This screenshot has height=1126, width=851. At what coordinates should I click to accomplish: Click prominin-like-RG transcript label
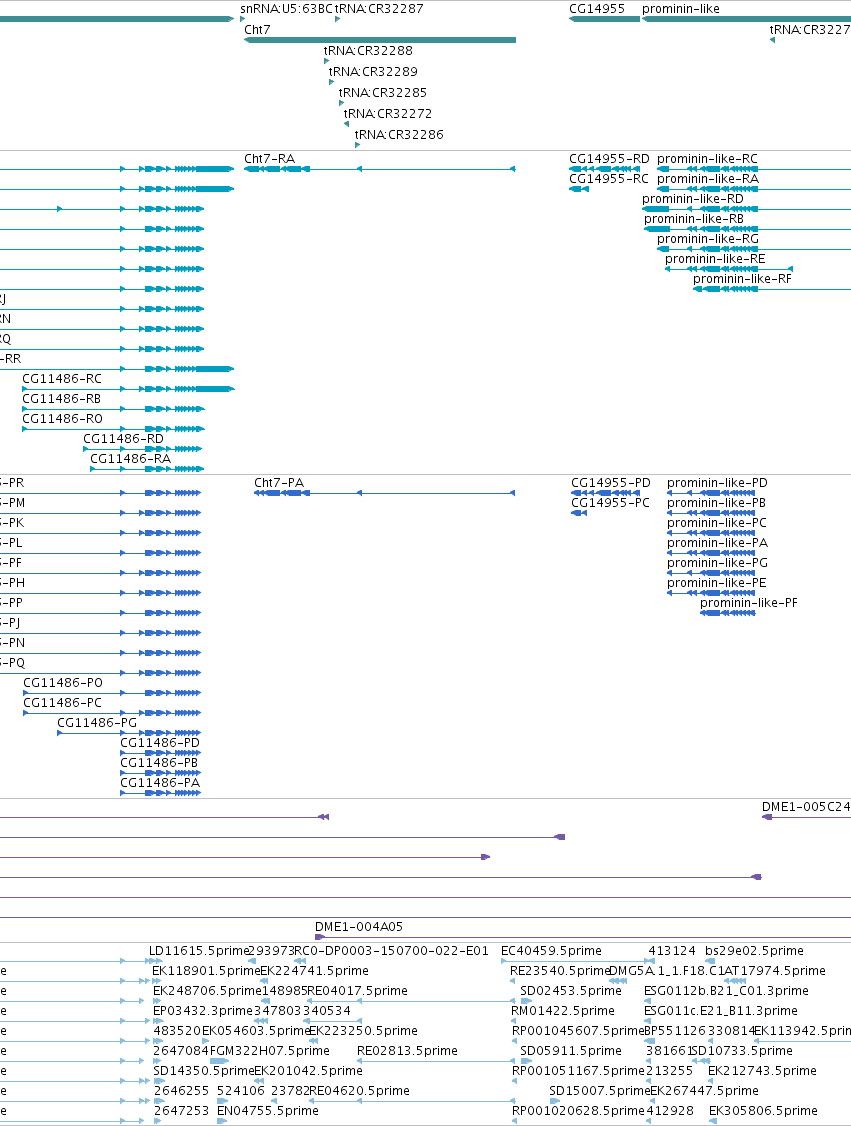(x=708, y=239)
